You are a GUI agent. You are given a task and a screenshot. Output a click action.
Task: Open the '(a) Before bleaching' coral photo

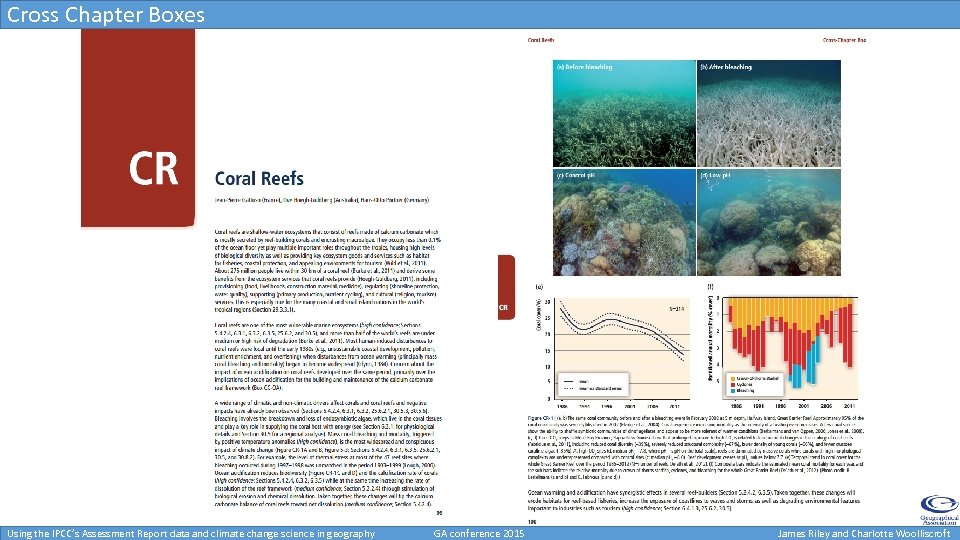pos(624,113)
